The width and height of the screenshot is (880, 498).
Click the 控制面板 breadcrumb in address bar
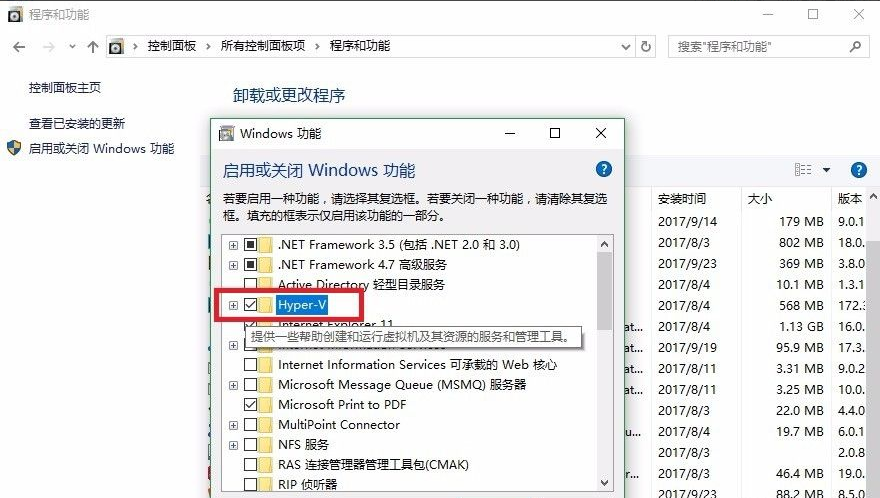coord(172,46)
